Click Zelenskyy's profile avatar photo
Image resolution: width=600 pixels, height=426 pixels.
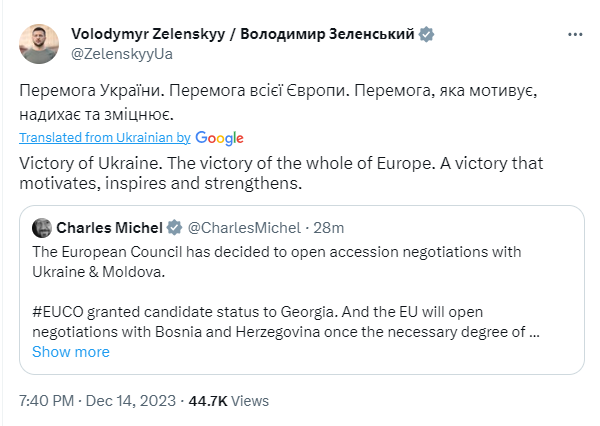pyautogui.click(x=40, y=44)
